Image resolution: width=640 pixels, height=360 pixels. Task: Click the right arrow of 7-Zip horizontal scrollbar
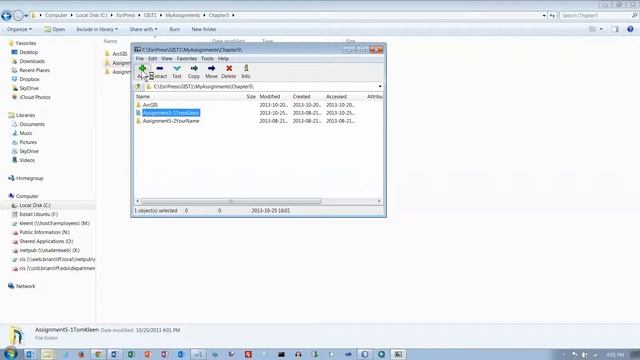click(x=379, y=201)
